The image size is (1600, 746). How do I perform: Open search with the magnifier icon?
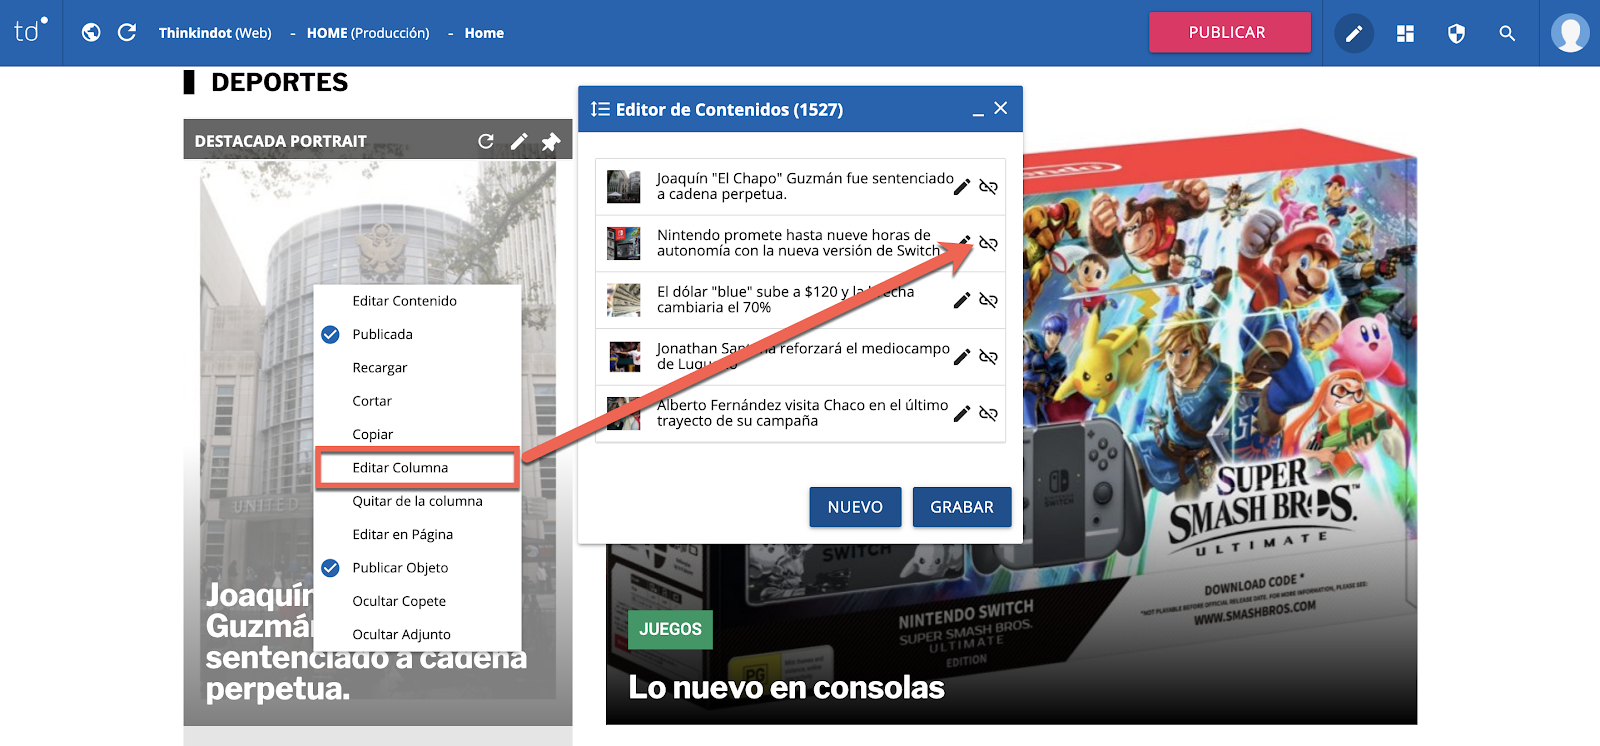coord(1507,34)
